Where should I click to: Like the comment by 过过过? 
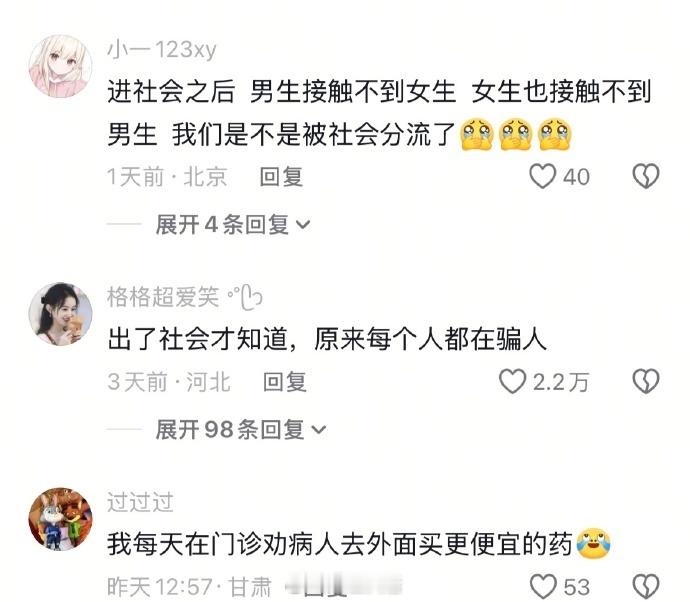point(543,587)
